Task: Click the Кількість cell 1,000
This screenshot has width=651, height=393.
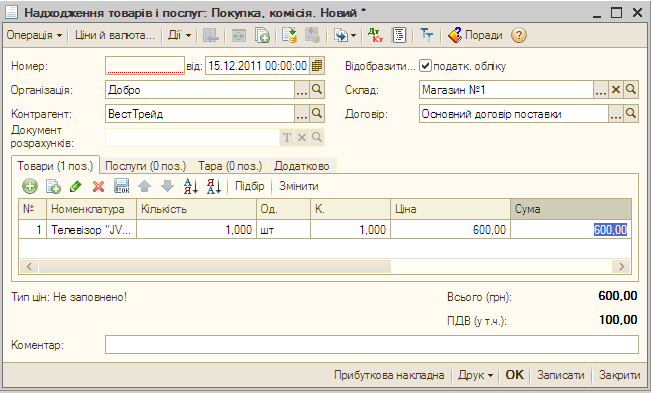Action: pos(196,229)
